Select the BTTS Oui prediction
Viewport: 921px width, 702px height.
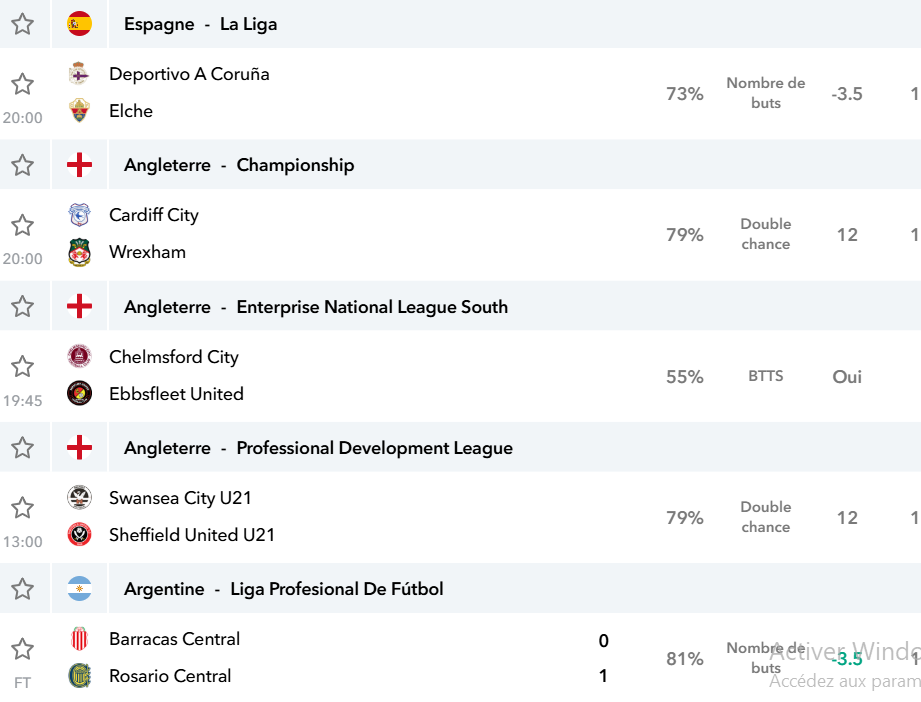[x=847, y=377]
